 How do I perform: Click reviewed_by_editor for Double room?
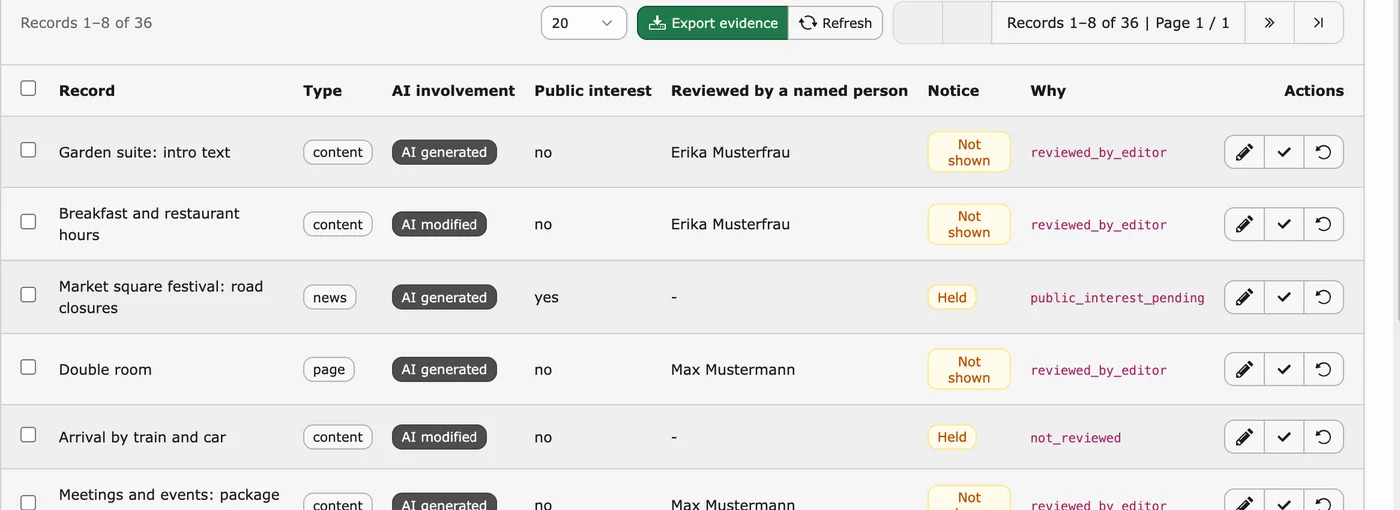[x=1099, y=370]
